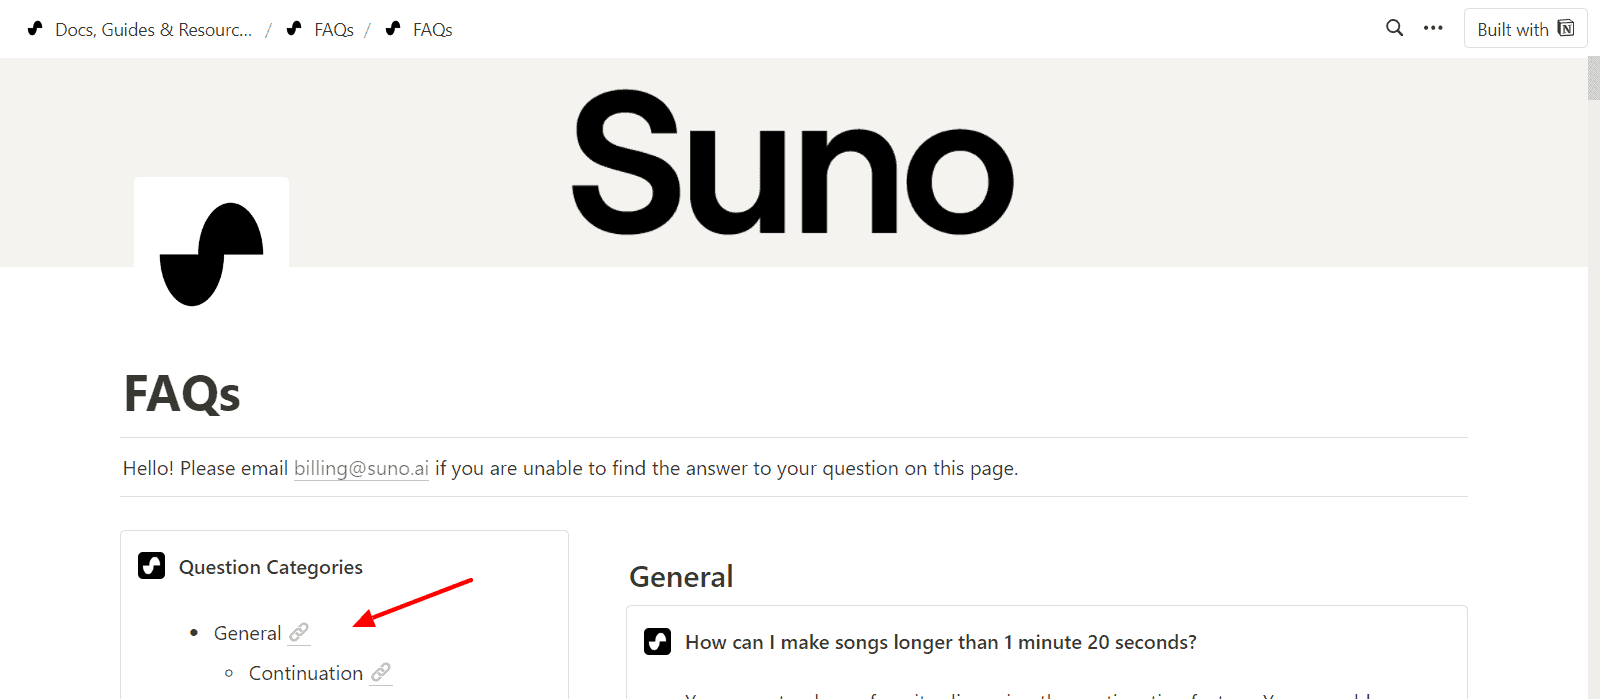This screenshot has height=699, width=1600.
Task: Open the Continuation subcategory link
Action: 305,673
